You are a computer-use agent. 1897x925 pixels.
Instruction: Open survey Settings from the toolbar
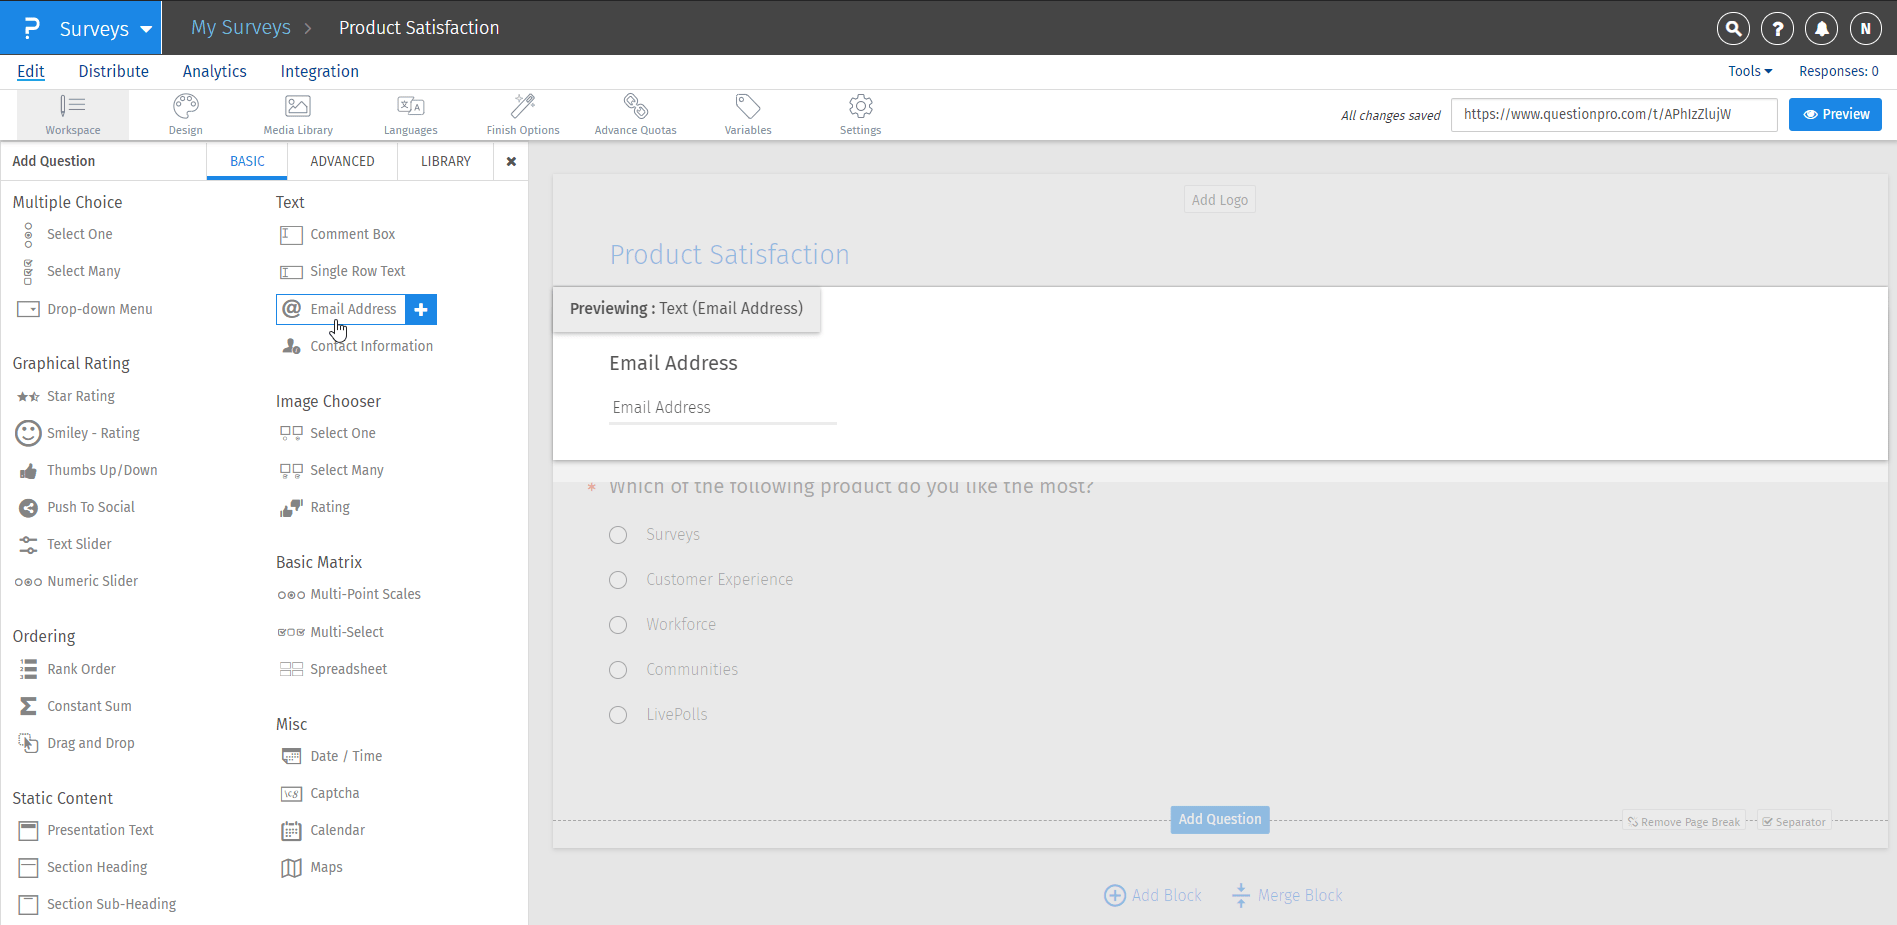(x=860, y=113)
